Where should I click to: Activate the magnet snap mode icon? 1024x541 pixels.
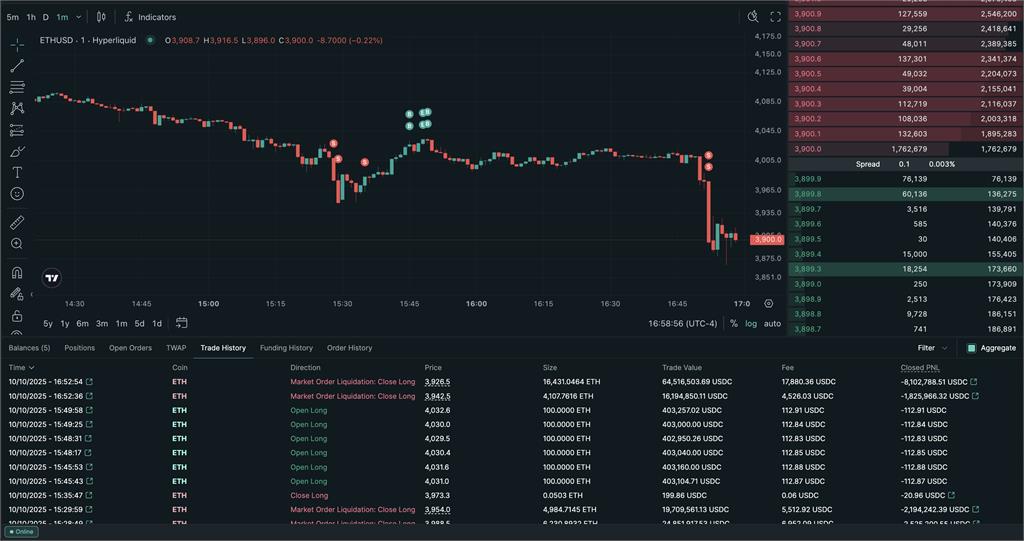point(17,273)
